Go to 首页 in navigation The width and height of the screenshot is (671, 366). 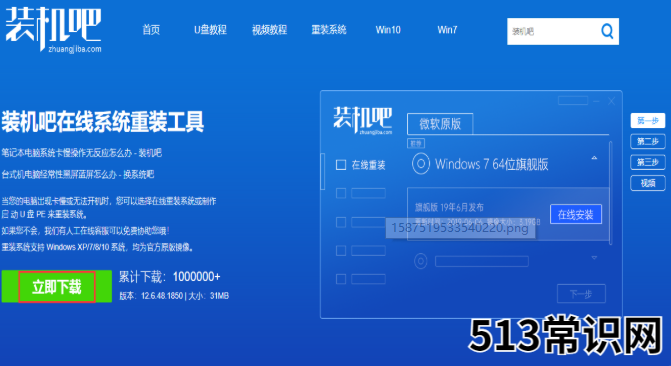click(151, 30)
